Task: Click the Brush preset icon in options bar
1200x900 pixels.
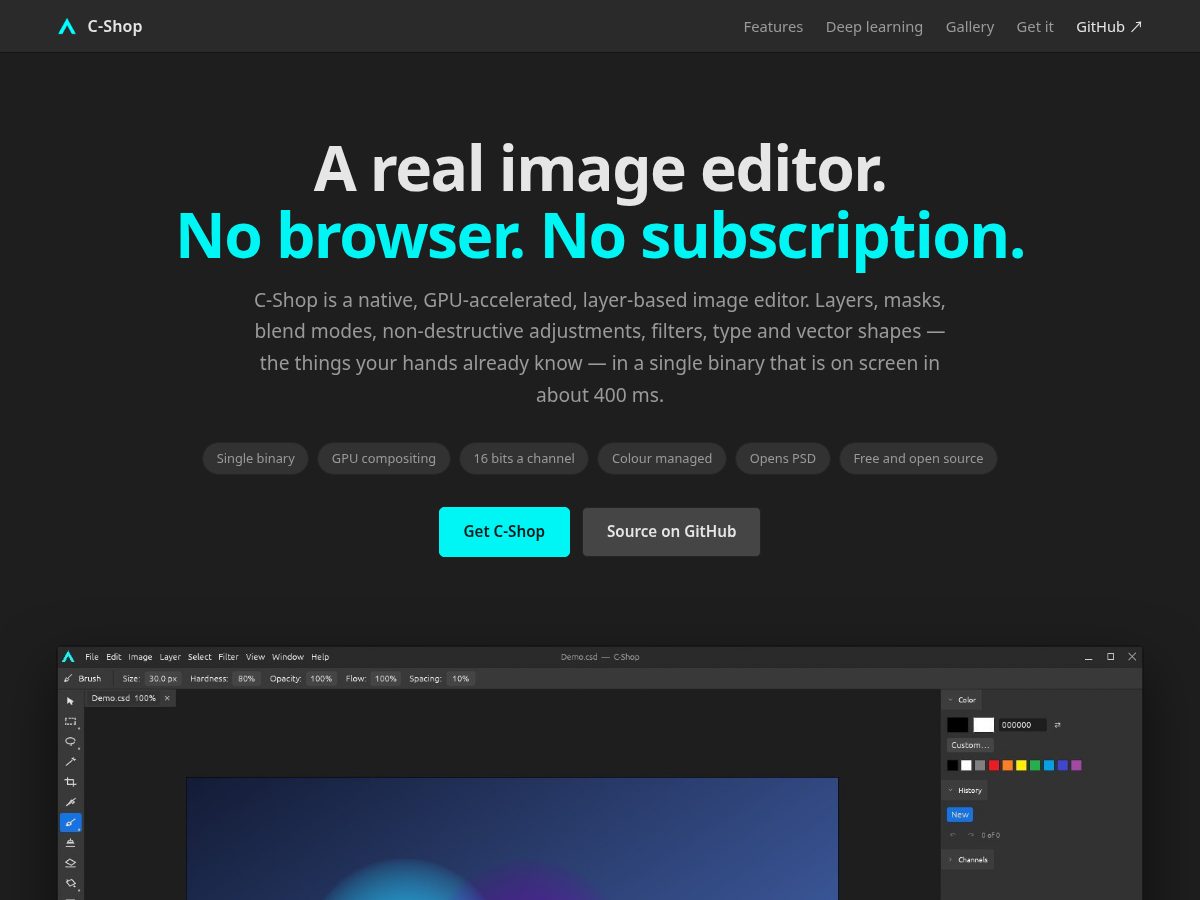Action: 68,678
